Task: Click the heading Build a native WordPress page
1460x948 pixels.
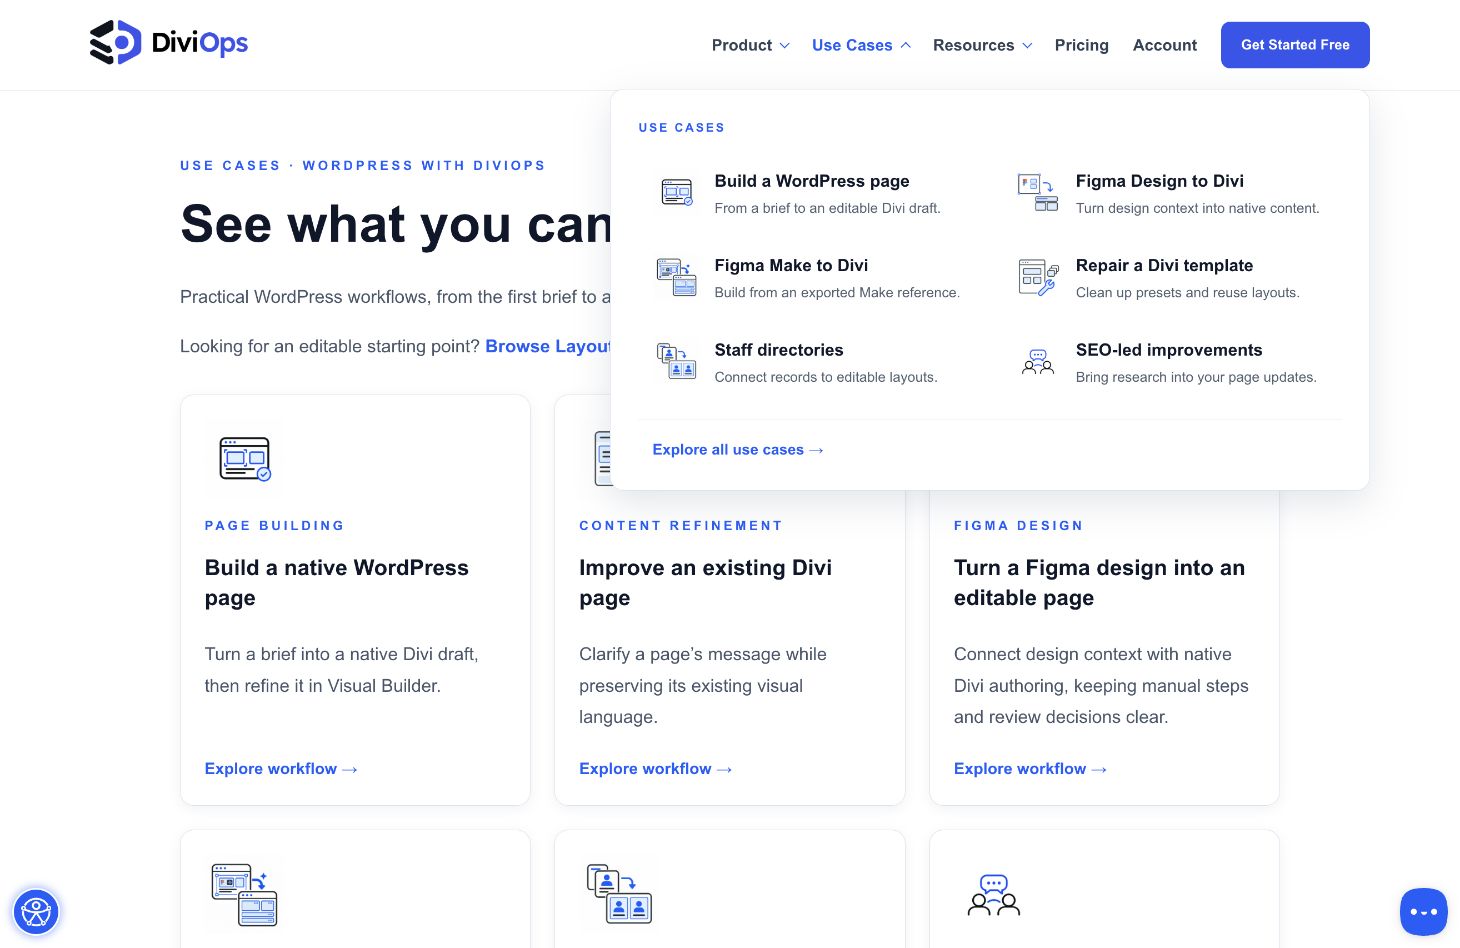Action: pos(337,583)
